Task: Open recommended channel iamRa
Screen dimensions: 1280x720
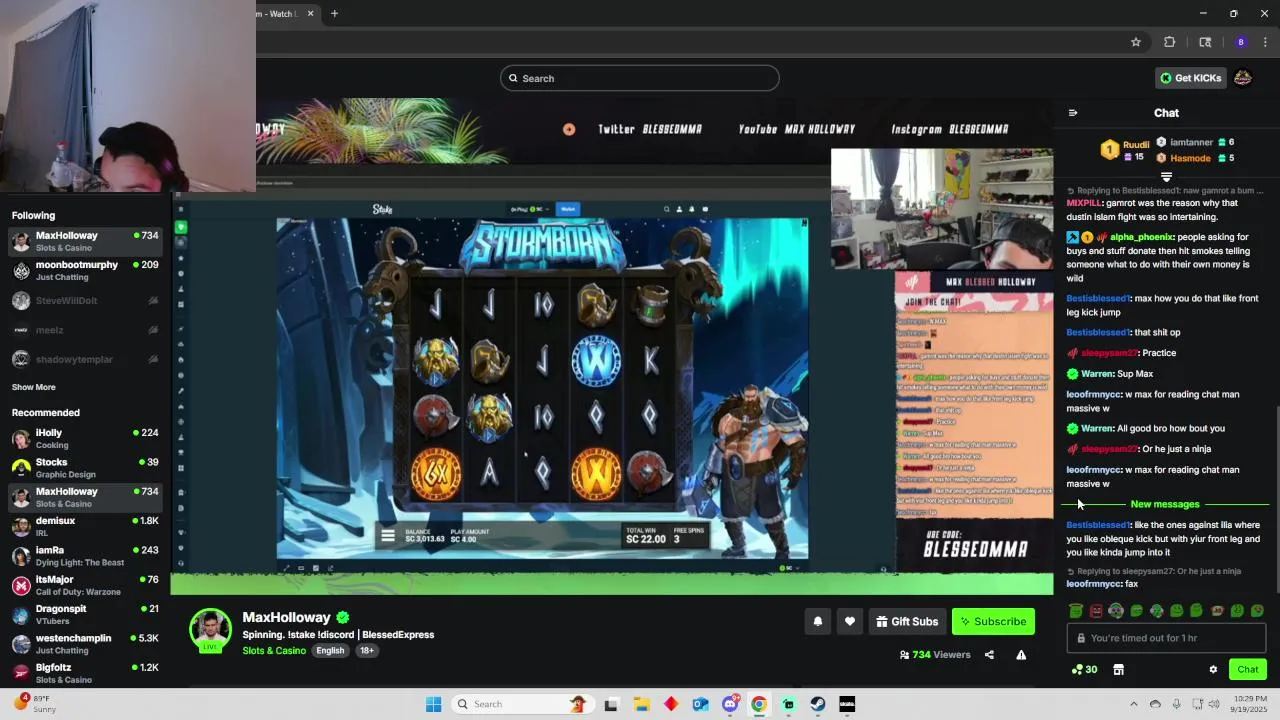Action: tap(85, 556)
